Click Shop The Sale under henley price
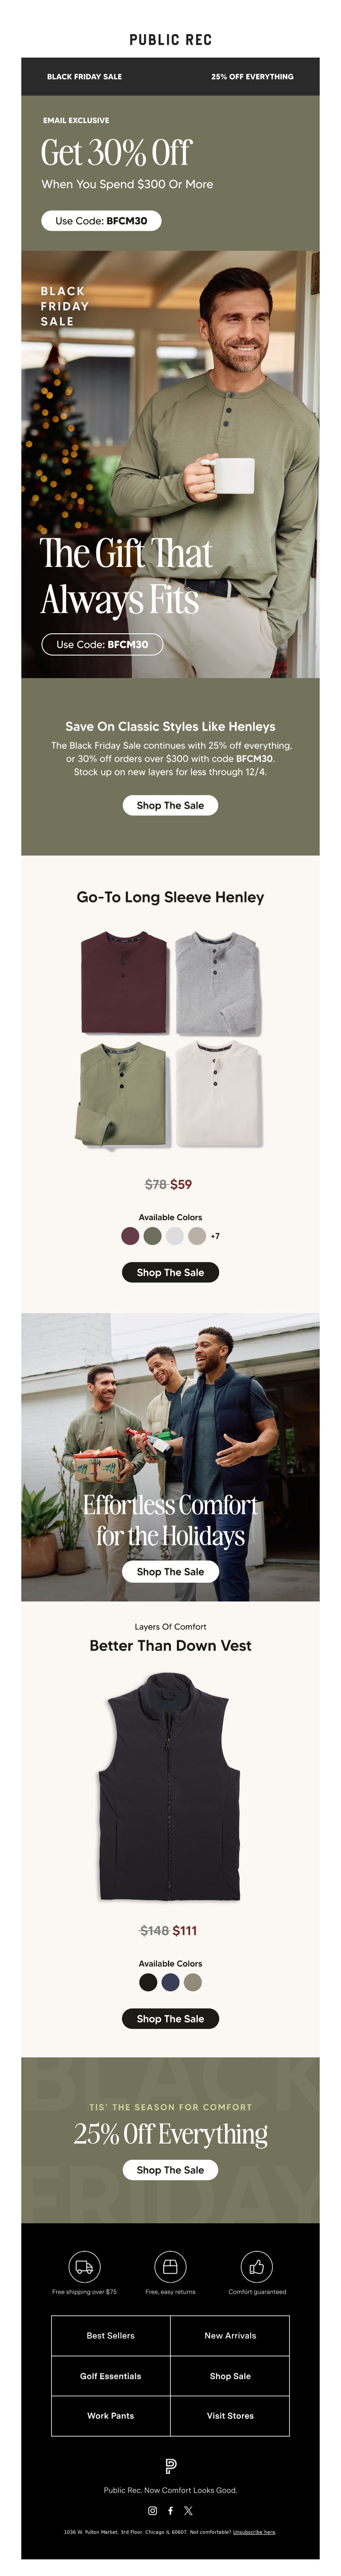 click(x=170, y=1272)
